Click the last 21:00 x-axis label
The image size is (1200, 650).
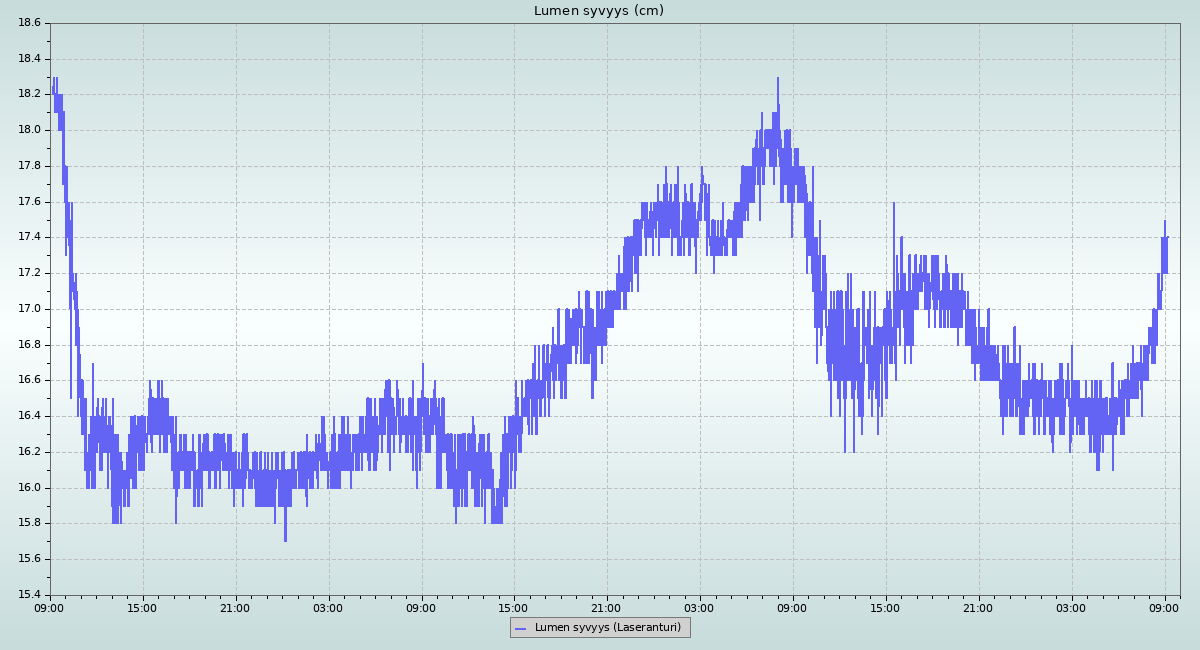(x=978, y=608)
